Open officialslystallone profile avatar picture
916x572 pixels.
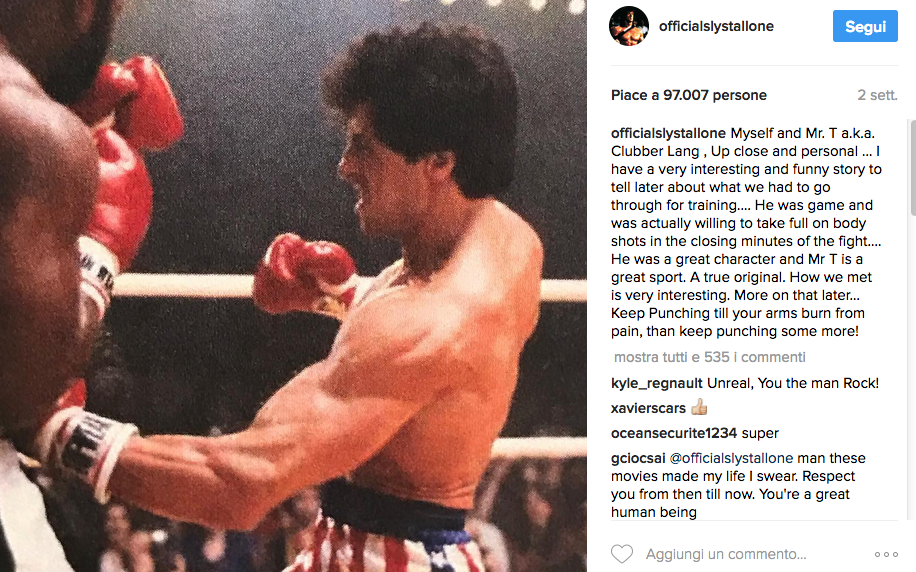click(629, 26)
